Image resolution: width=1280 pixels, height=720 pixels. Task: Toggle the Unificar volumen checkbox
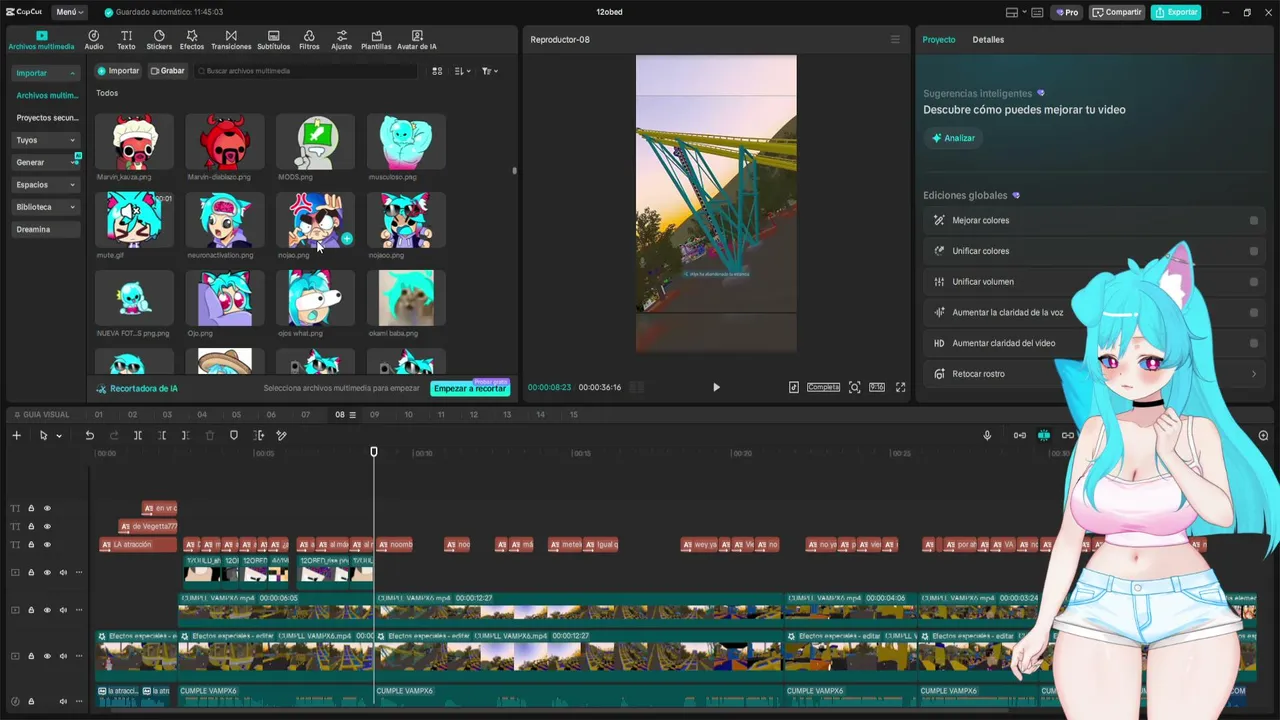(1254, 282)
